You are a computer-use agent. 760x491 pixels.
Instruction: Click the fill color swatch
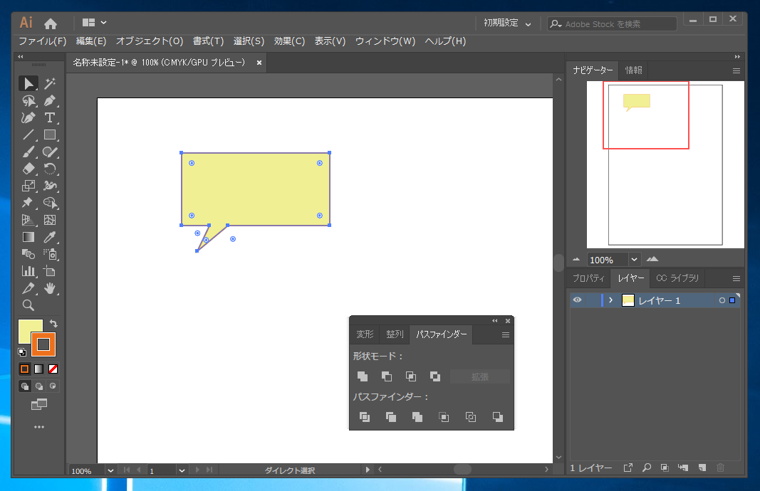click(28, 330)
